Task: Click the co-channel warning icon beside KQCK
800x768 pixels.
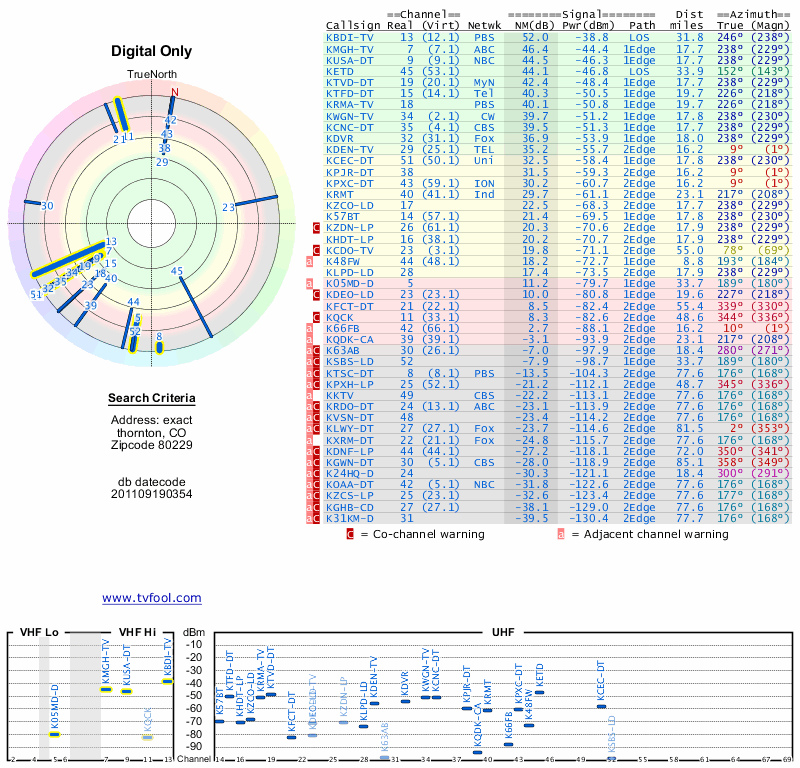Action: pos(316,317)
